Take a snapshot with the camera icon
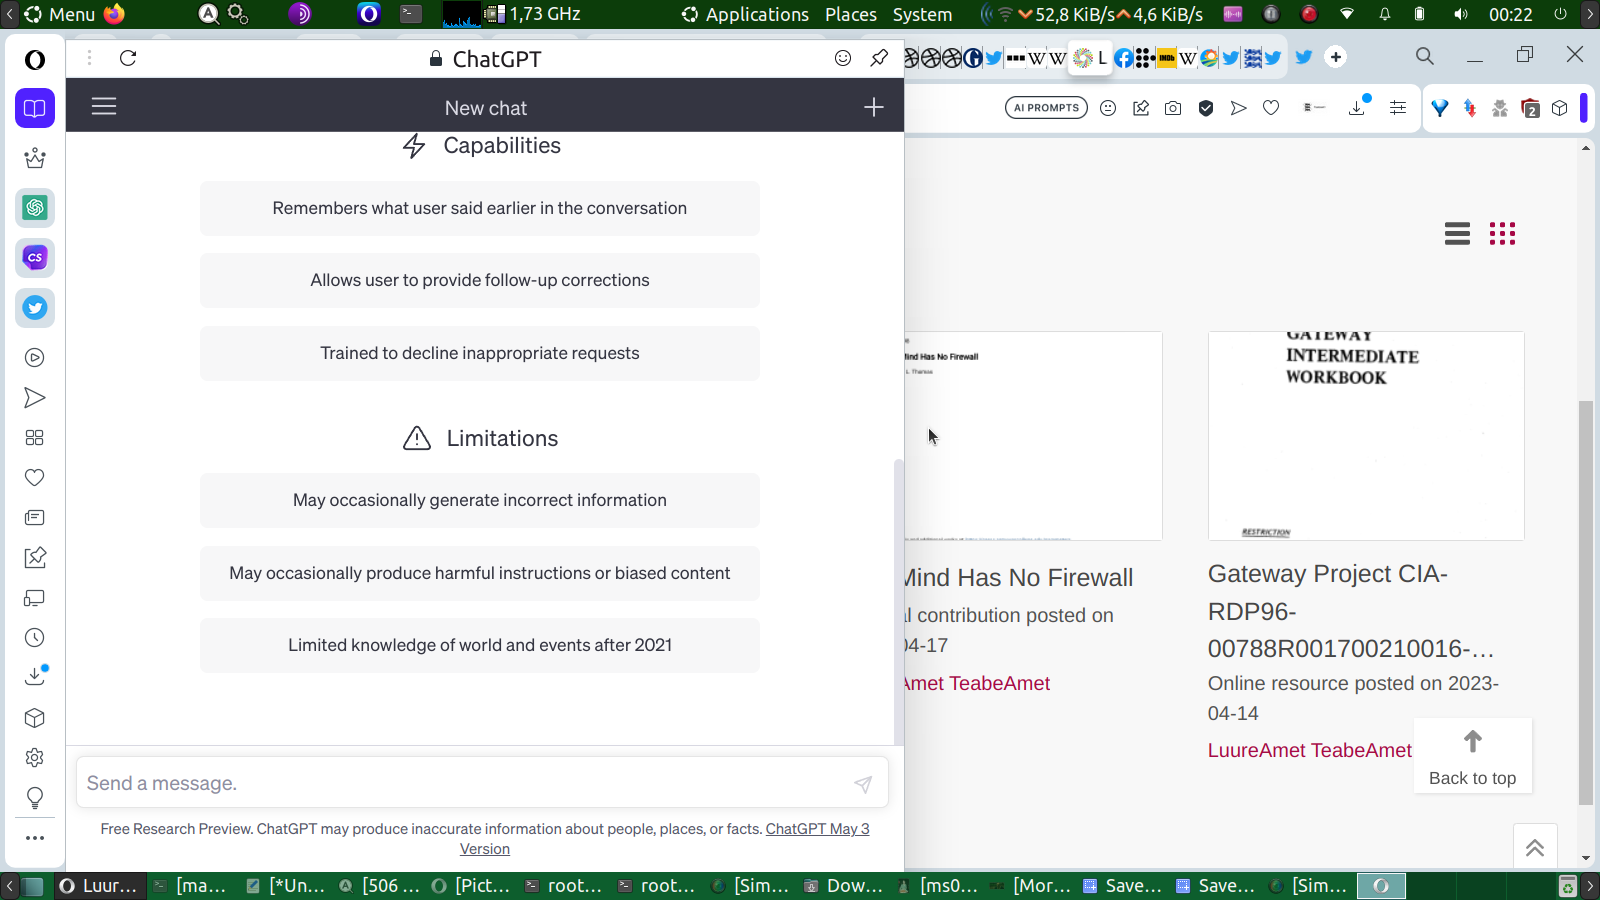The height and width of the screenshot is (900, 1600). point(1173,108)
